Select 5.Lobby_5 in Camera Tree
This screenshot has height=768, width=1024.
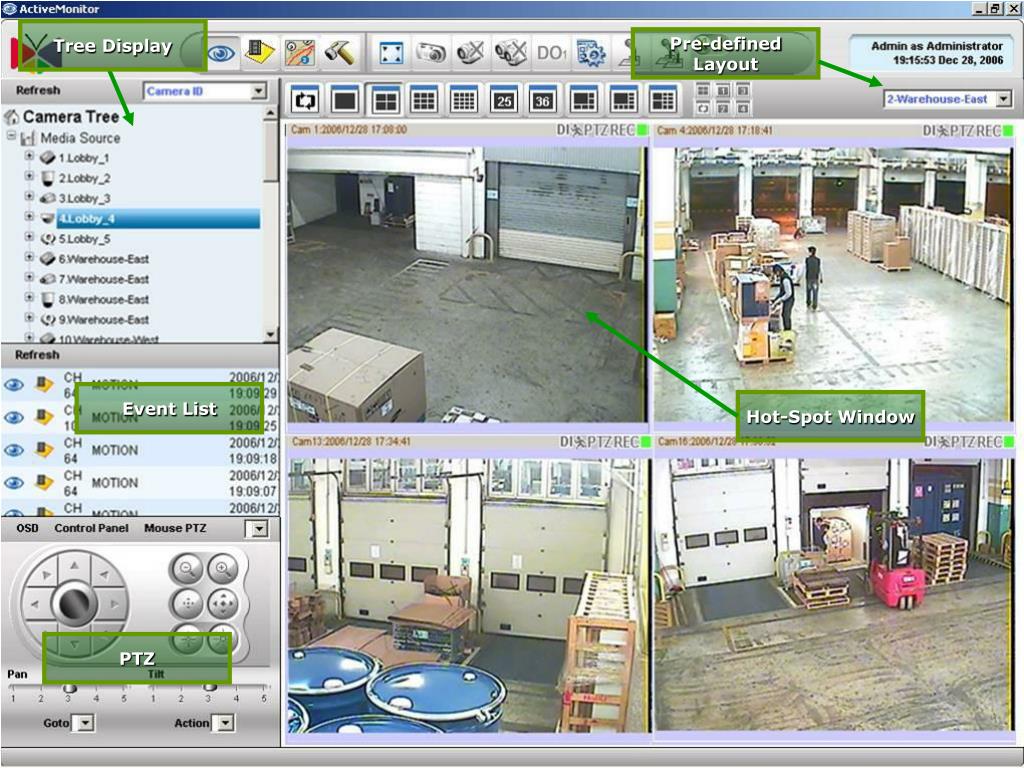pos(84,239)
